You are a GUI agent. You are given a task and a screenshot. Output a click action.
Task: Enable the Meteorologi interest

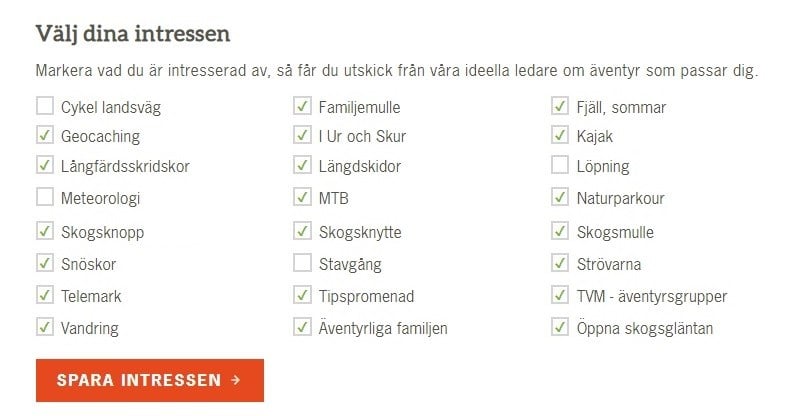click(x=45, y=197)
